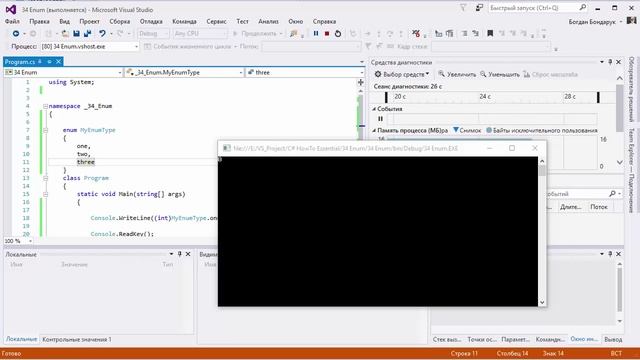Open the feedback icon in title bar
Image resolution: width=640 pixels, height=360 pixels.
coord(479,8)
